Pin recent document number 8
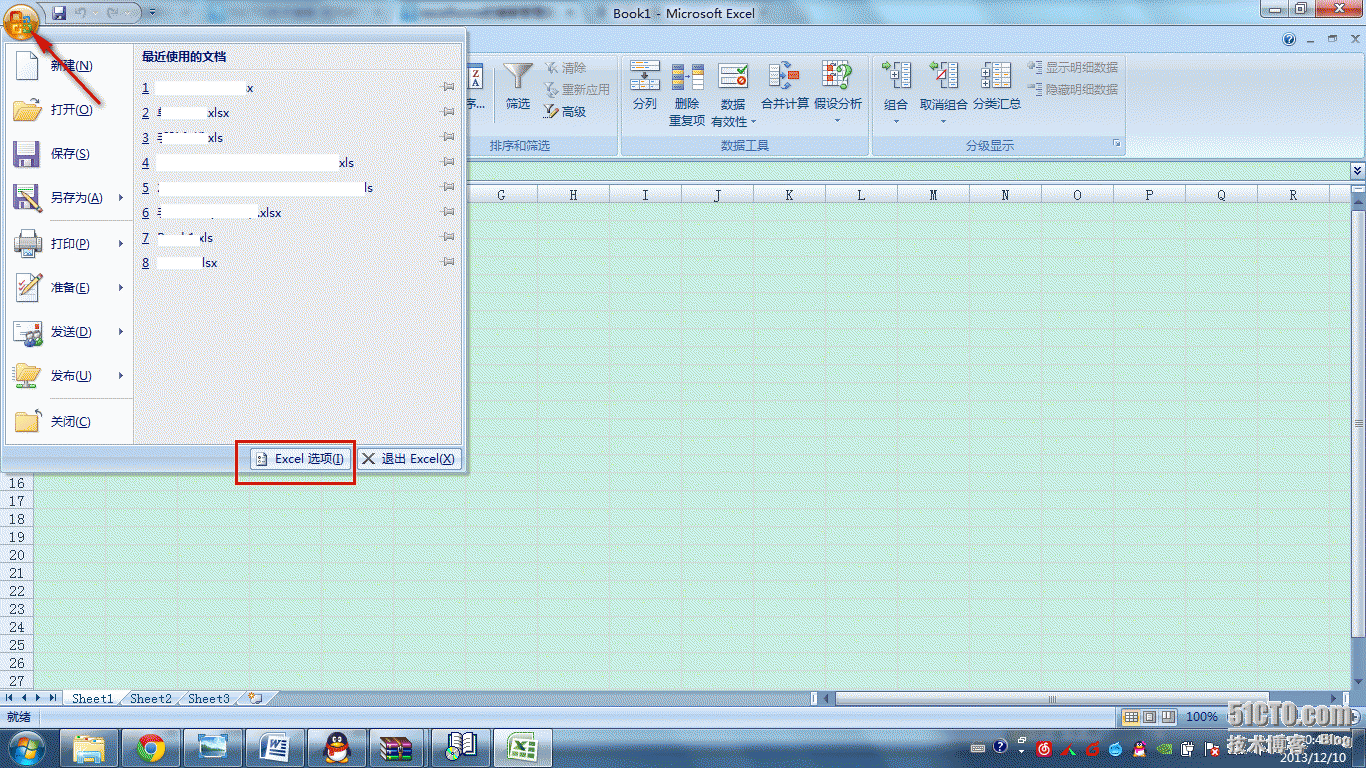 (448, 263)
